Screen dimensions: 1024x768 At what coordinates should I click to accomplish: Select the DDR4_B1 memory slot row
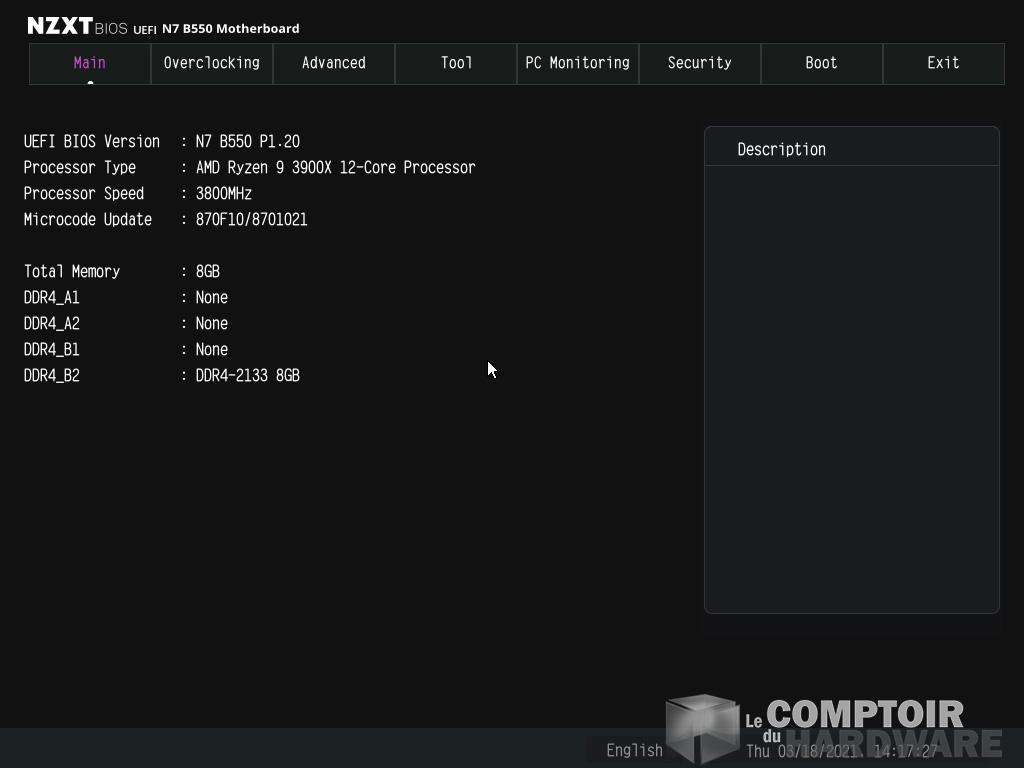(x=126, y=350)
